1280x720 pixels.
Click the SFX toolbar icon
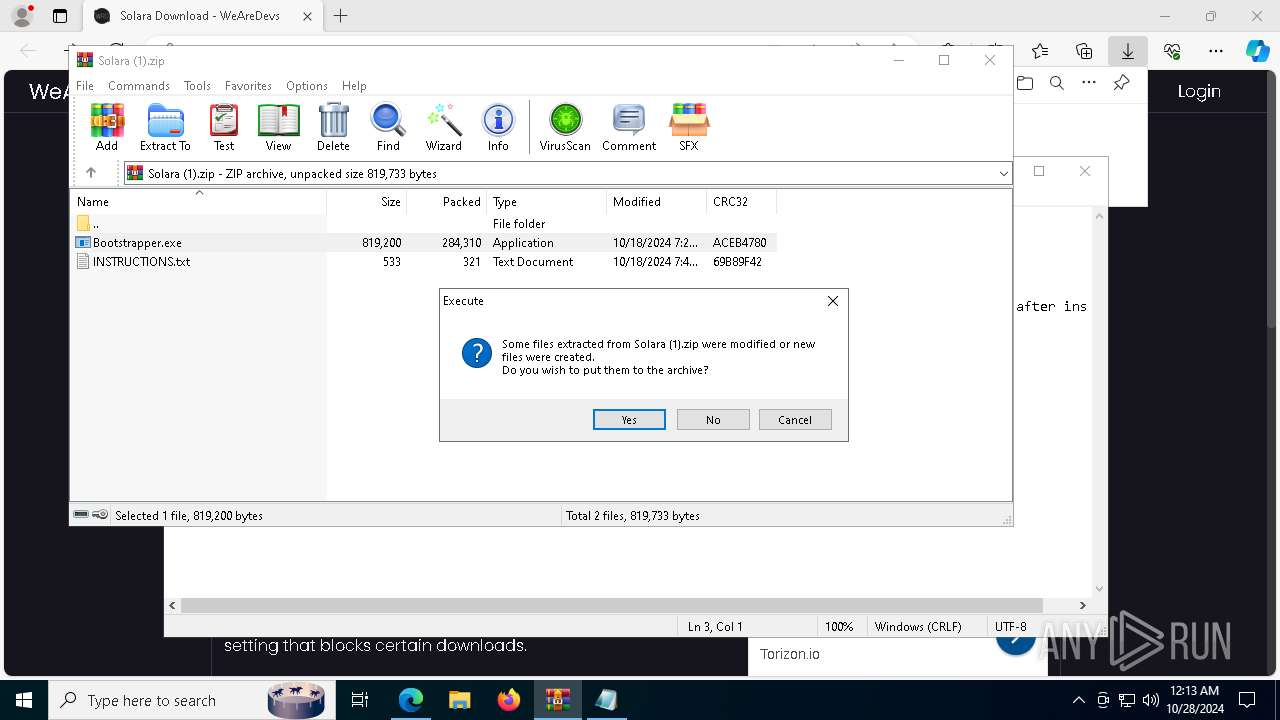[x=689, y=127]
